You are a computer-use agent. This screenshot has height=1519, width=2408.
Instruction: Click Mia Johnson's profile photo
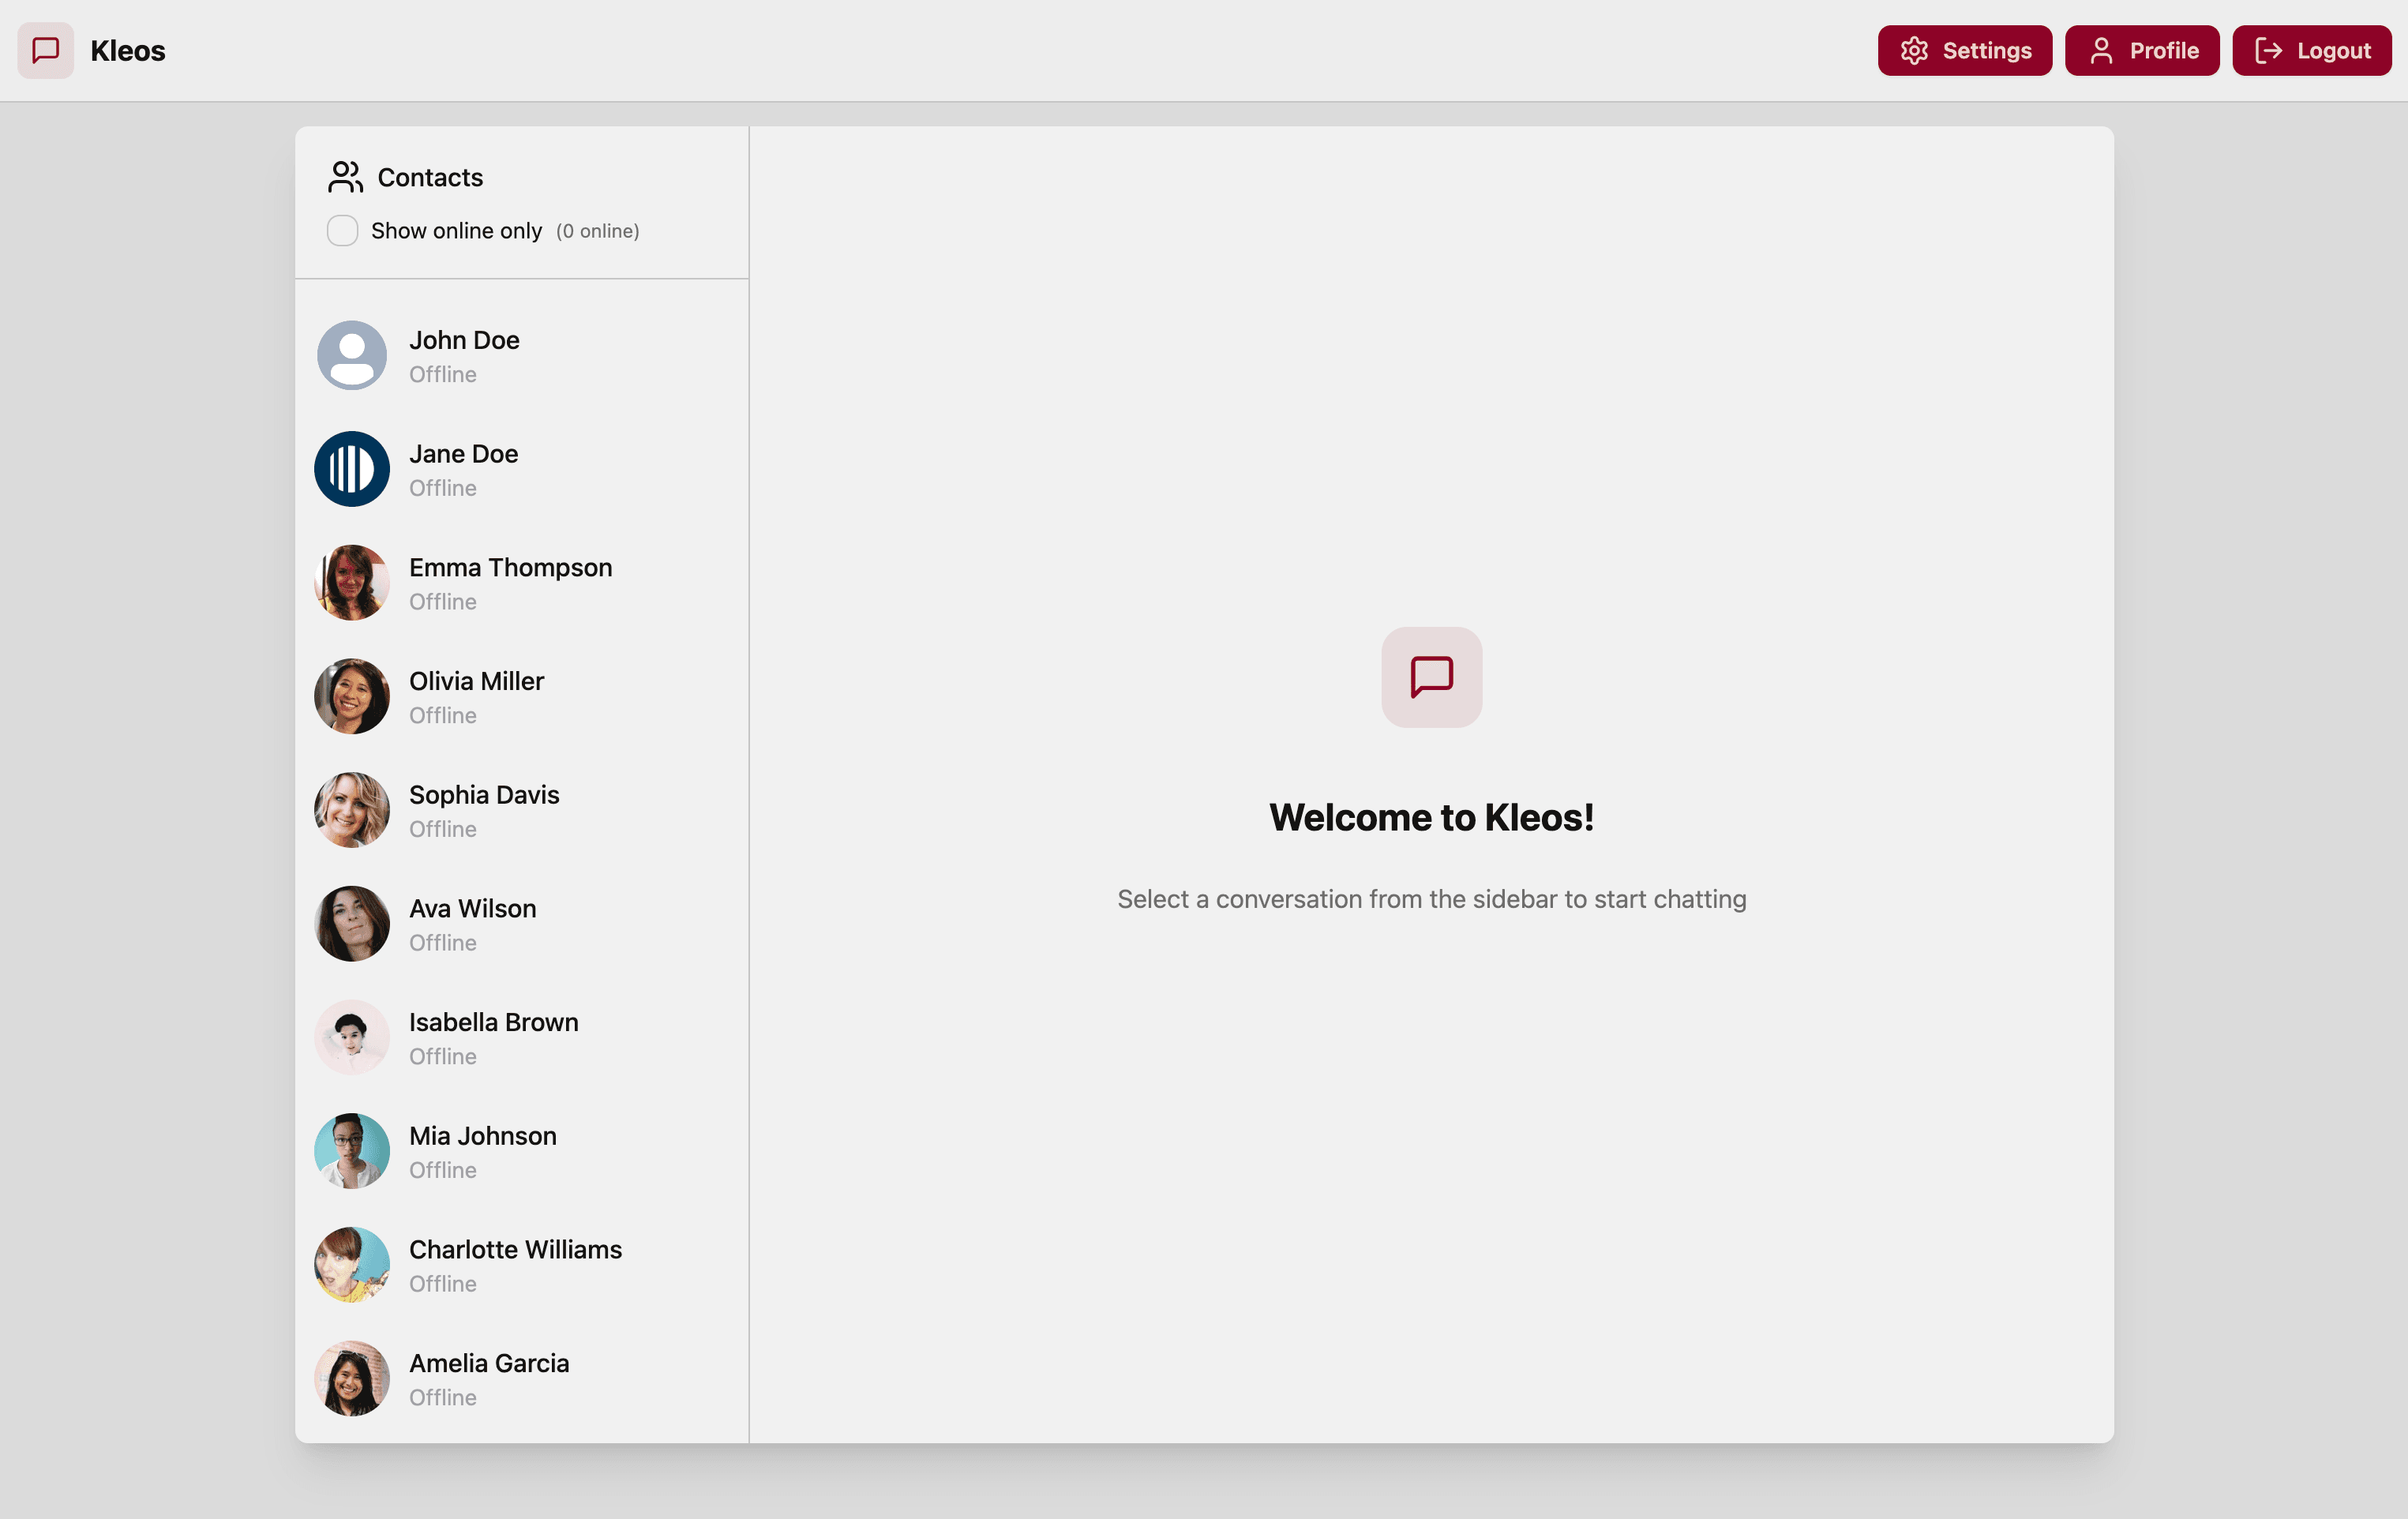point(351,1150)
